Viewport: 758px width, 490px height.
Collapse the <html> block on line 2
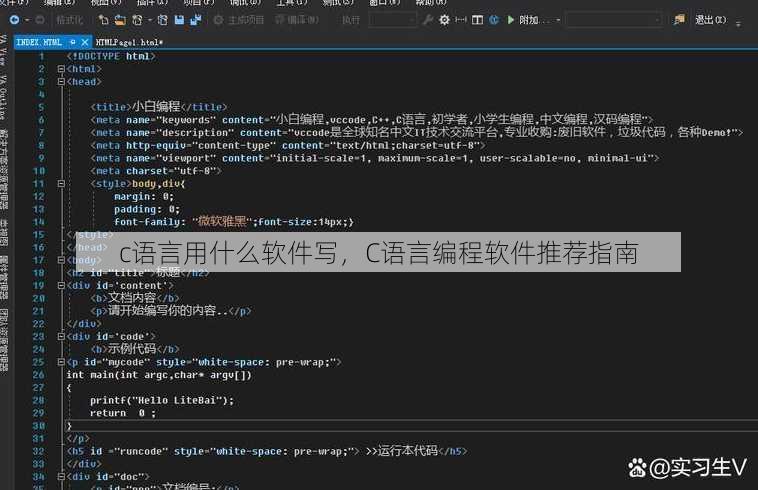(61, 69)
